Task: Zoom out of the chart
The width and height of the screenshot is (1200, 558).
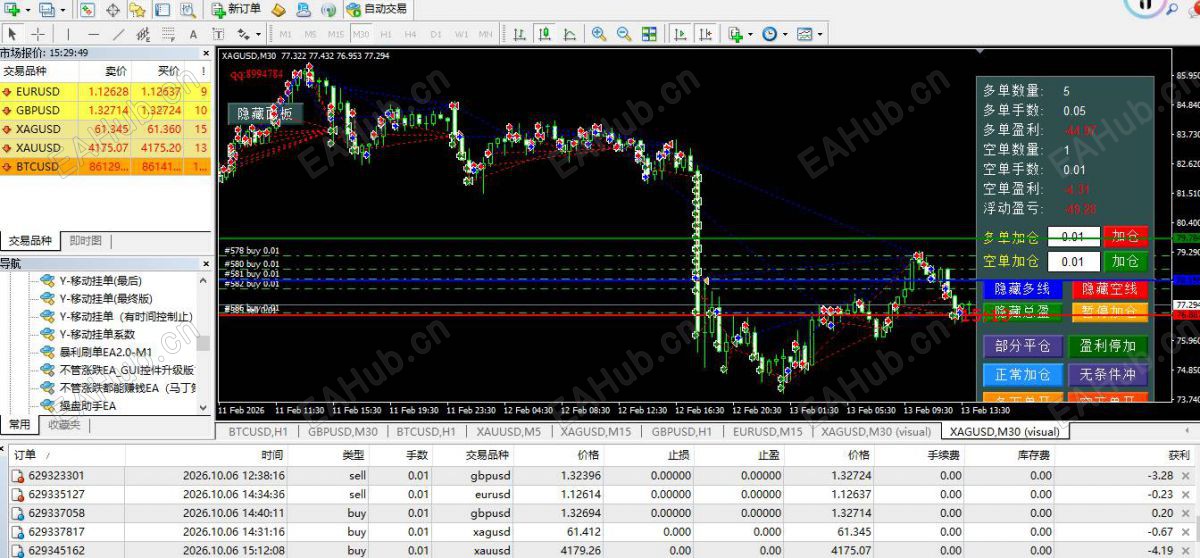Action: [624, 34]
